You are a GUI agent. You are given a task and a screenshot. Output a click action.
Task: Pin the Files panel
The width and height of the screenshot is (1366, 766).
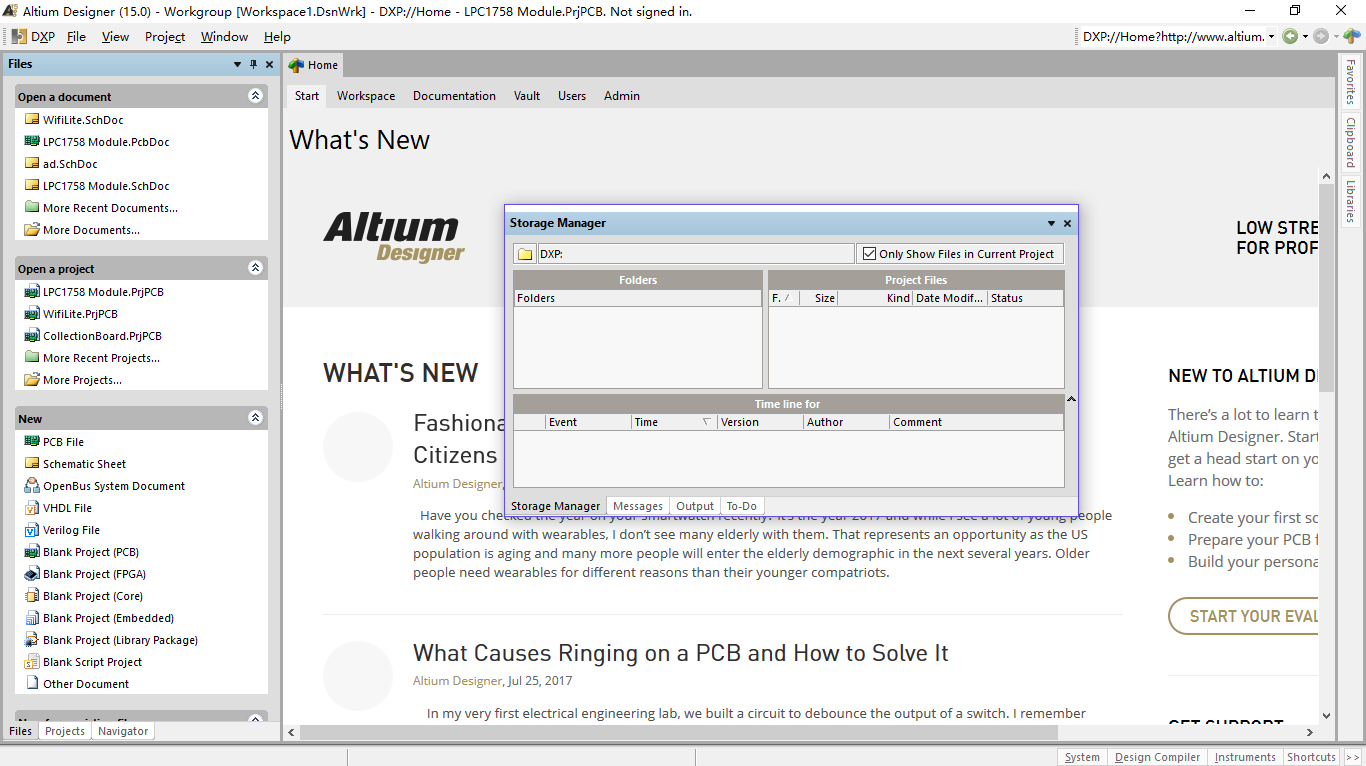pyautogui.click(x=254, y=64)
